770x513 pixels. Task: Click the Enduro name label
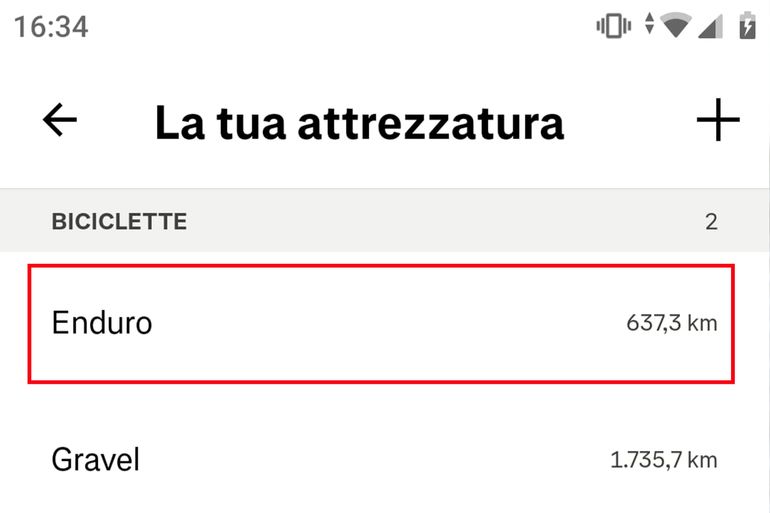[x=102, y=323]
